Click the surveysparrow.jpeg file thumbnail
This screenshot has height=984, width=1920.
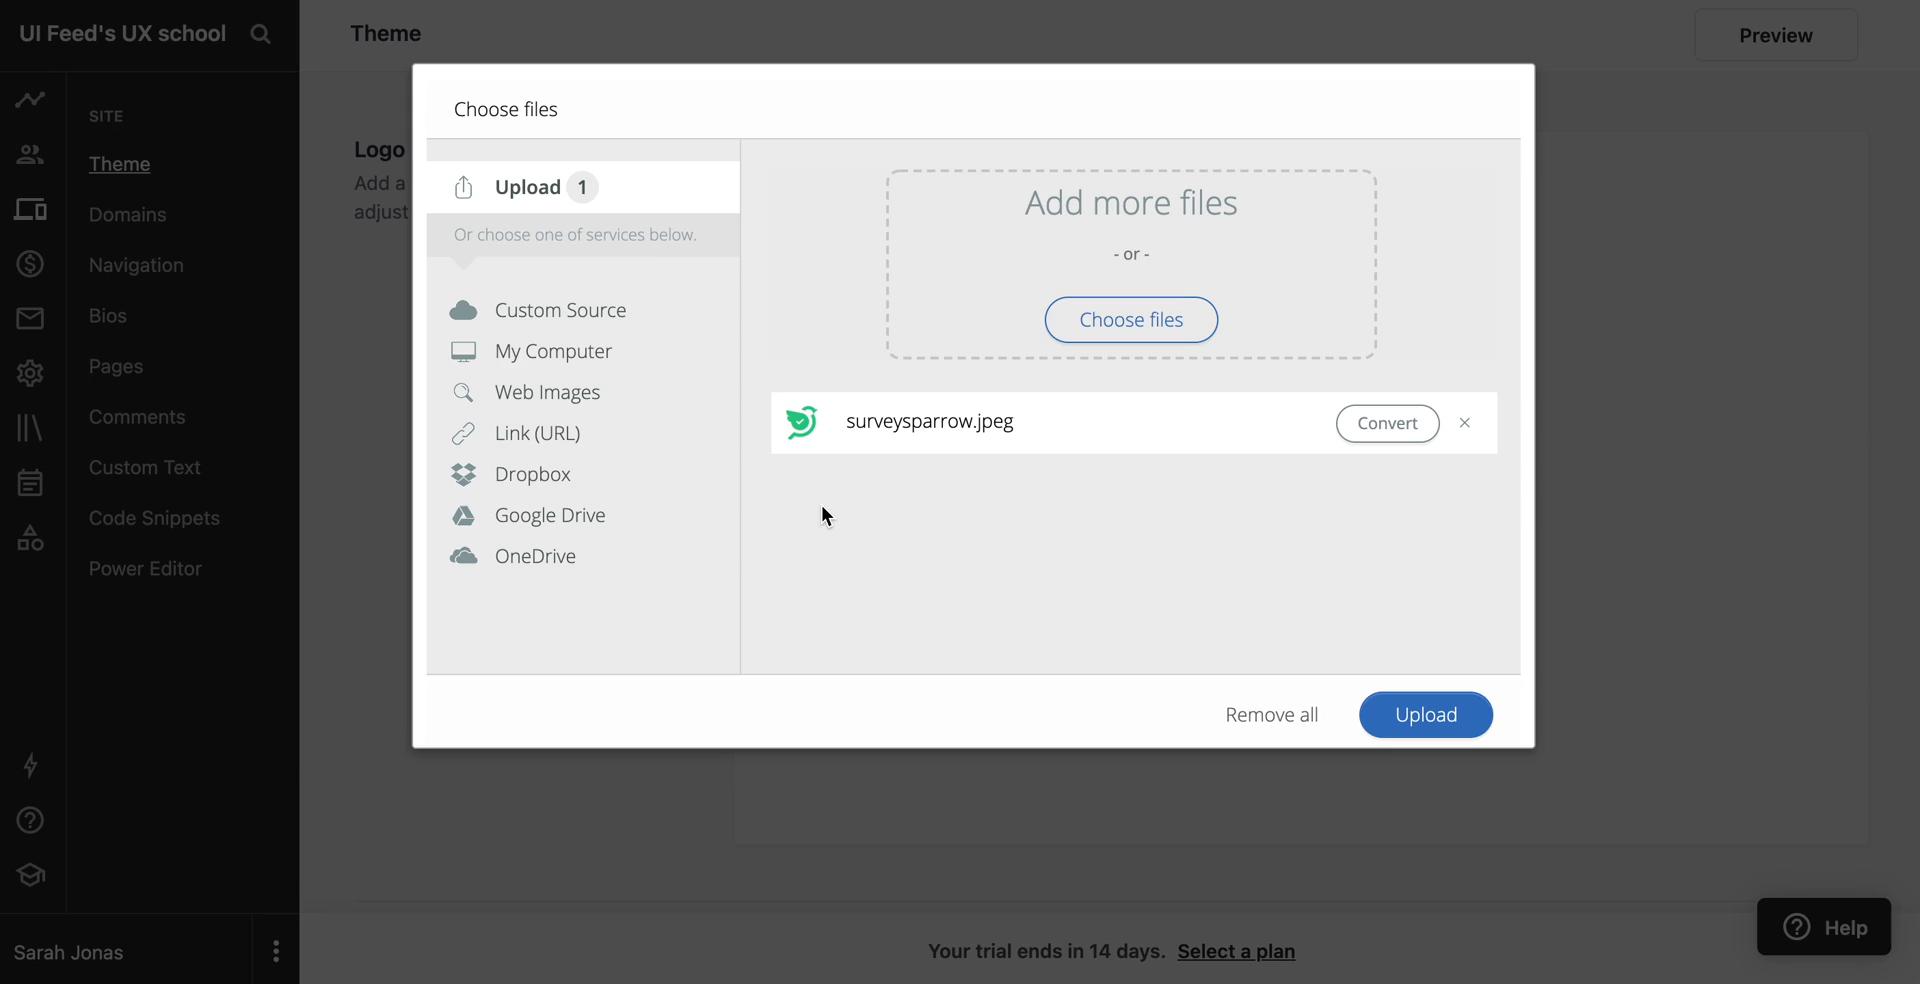pos(802,422)
